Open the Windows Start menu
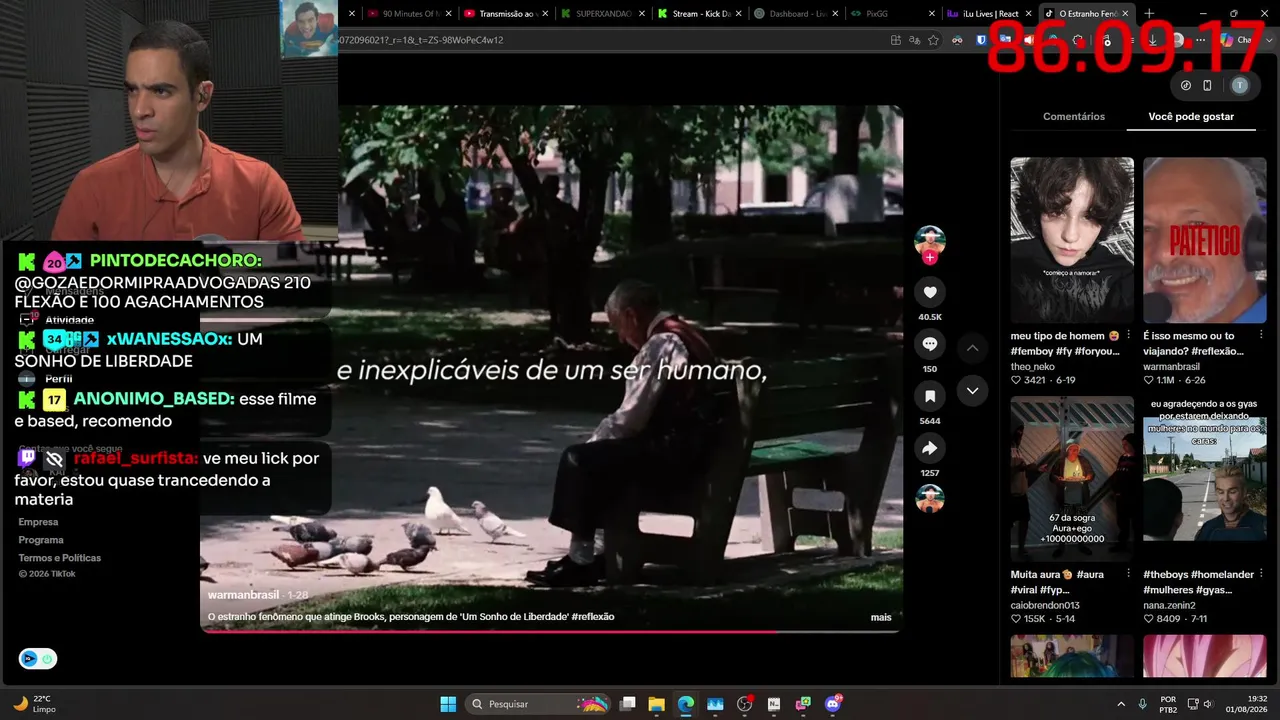The width and height of the screenshot is (1280, 720). (448, 704)
